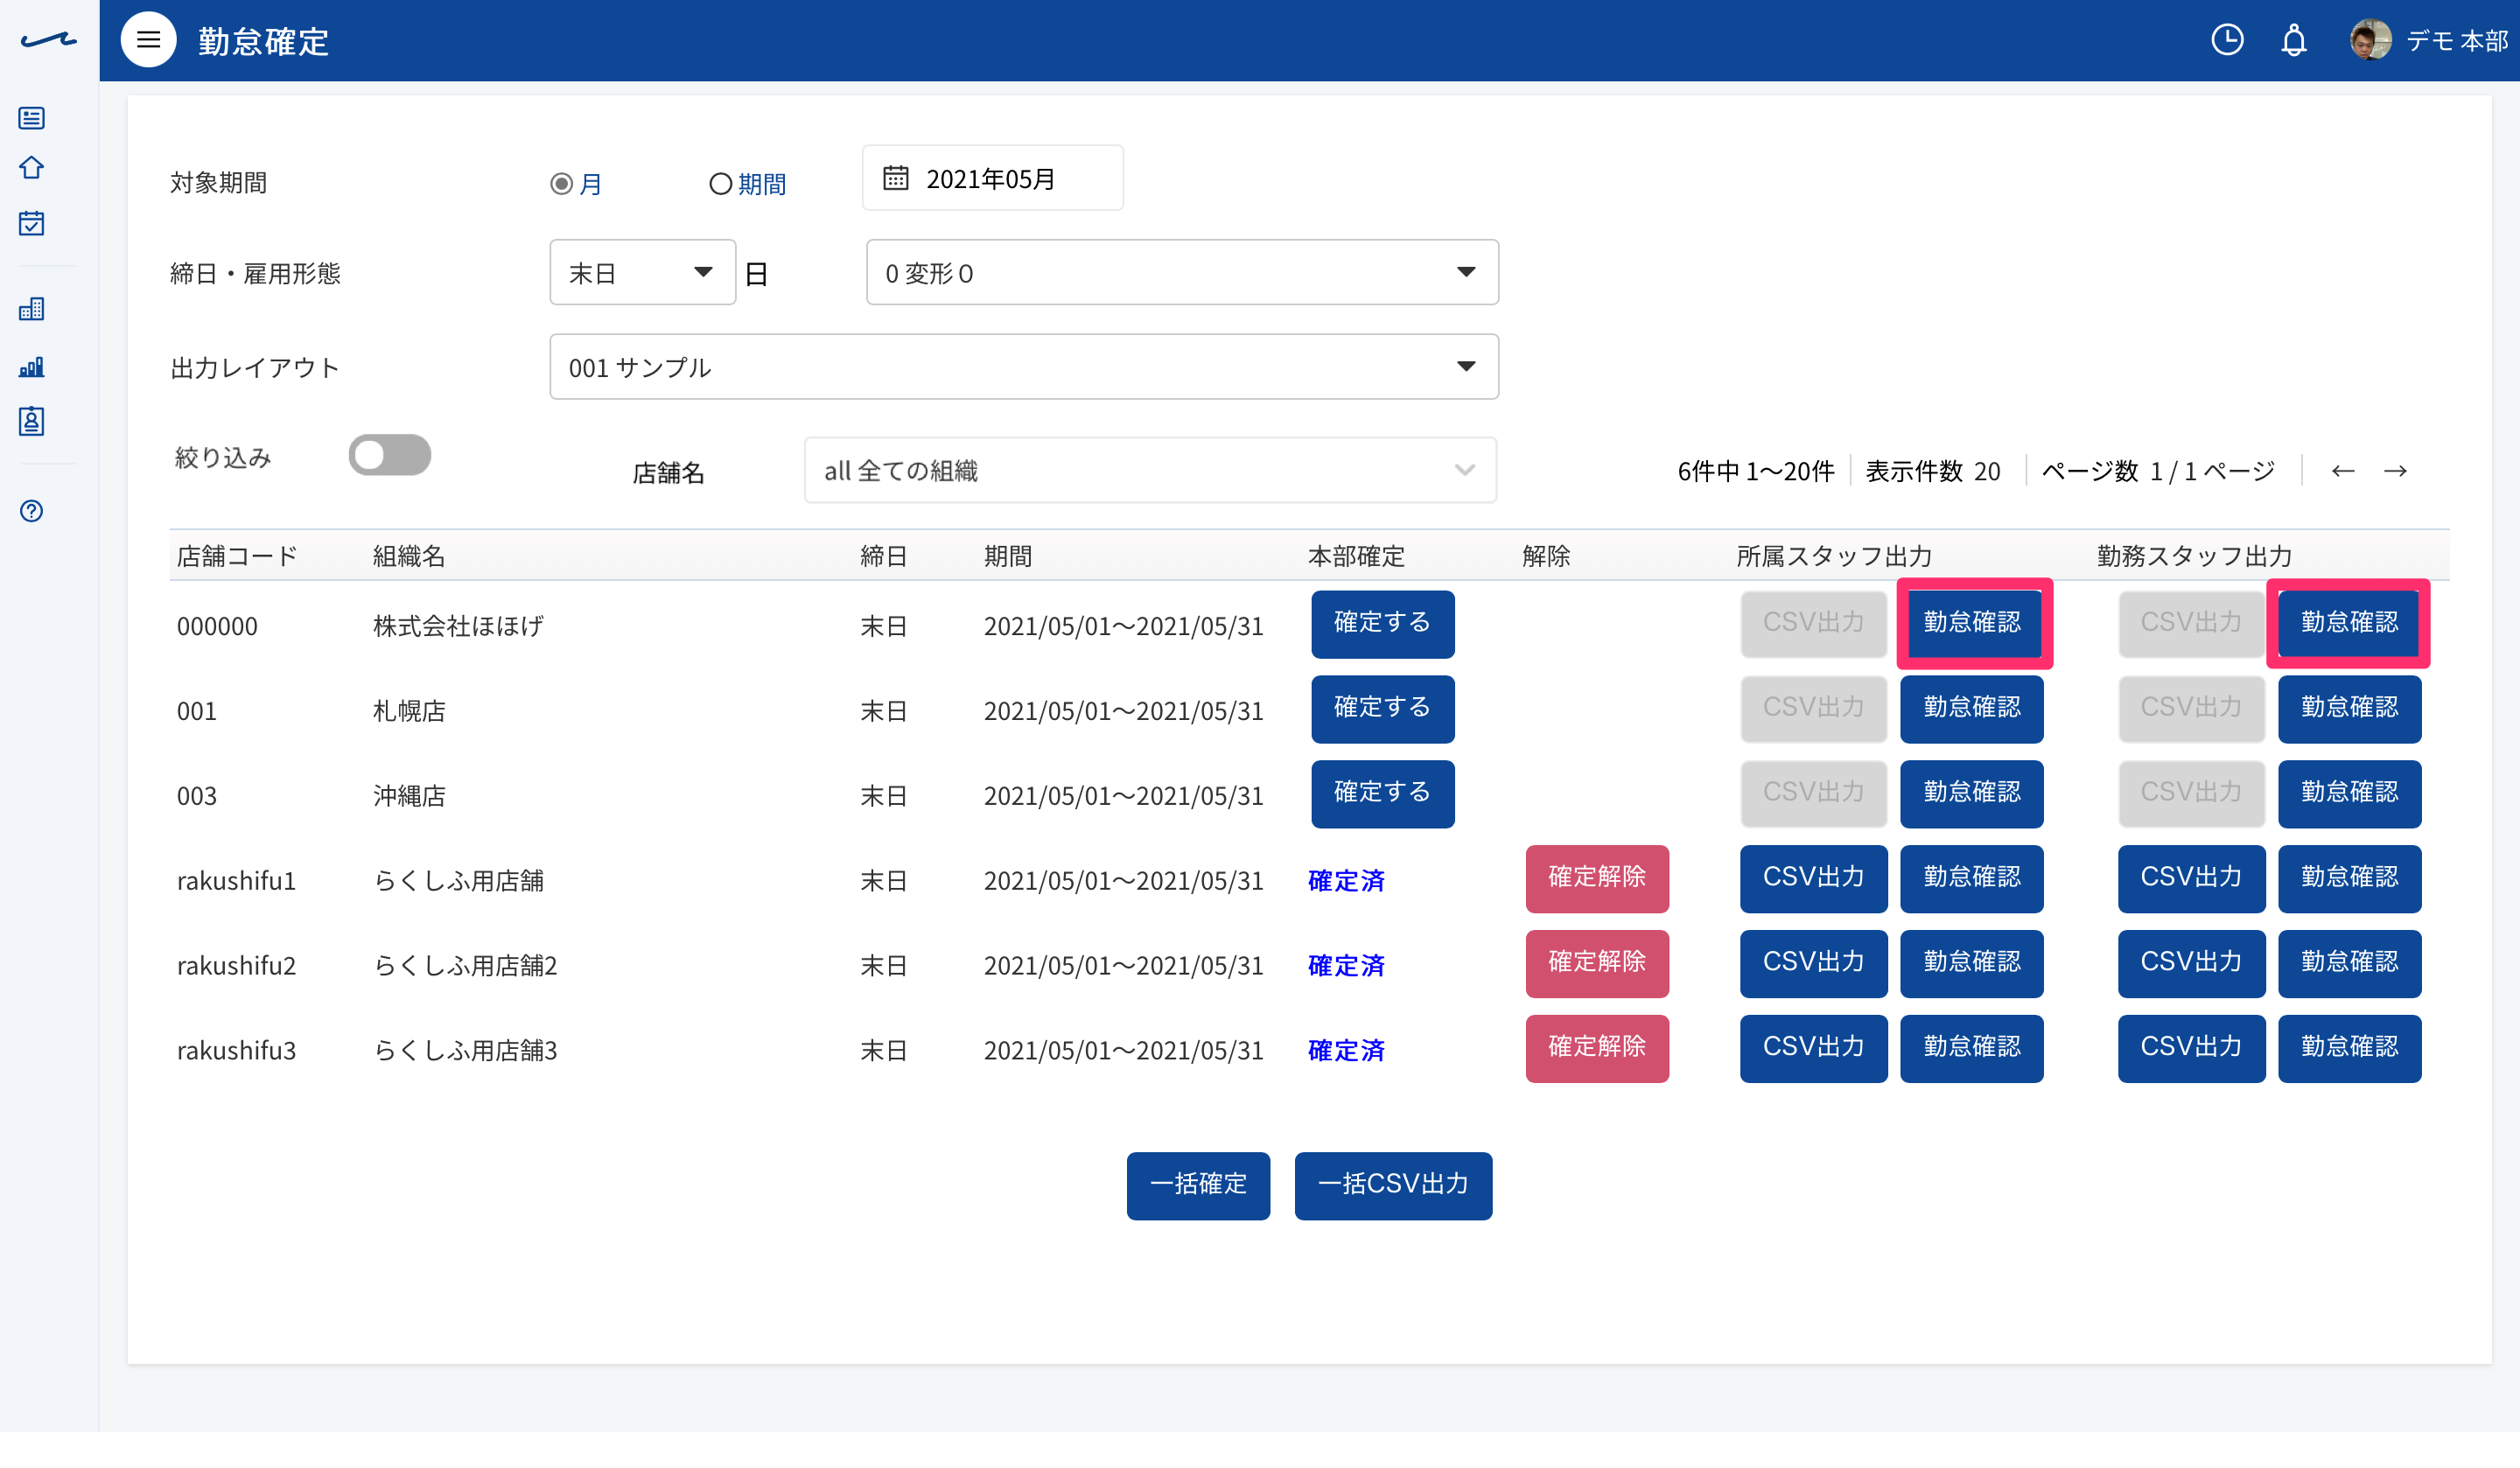2520x1468 pixels.
Task: Click the らくしふ用店舗2 organization name
Action: click(465, 966)
